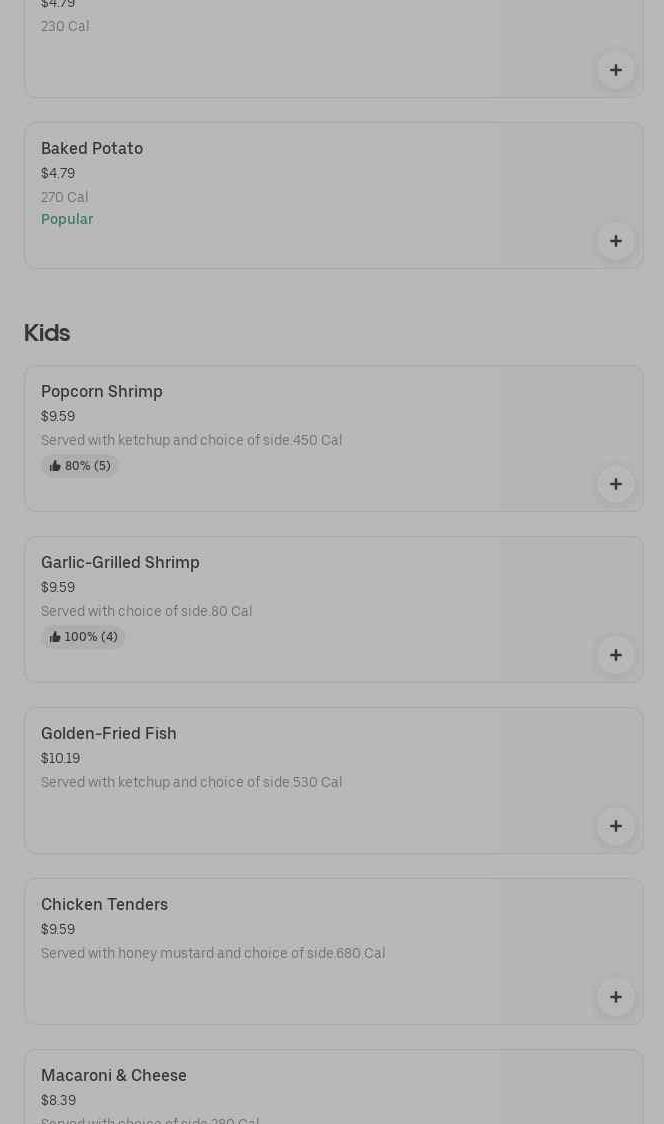Add Golden-Fried Fish via plus icon
The height and width of the screenshot is (1124, 664).
[x=616, y=826]
